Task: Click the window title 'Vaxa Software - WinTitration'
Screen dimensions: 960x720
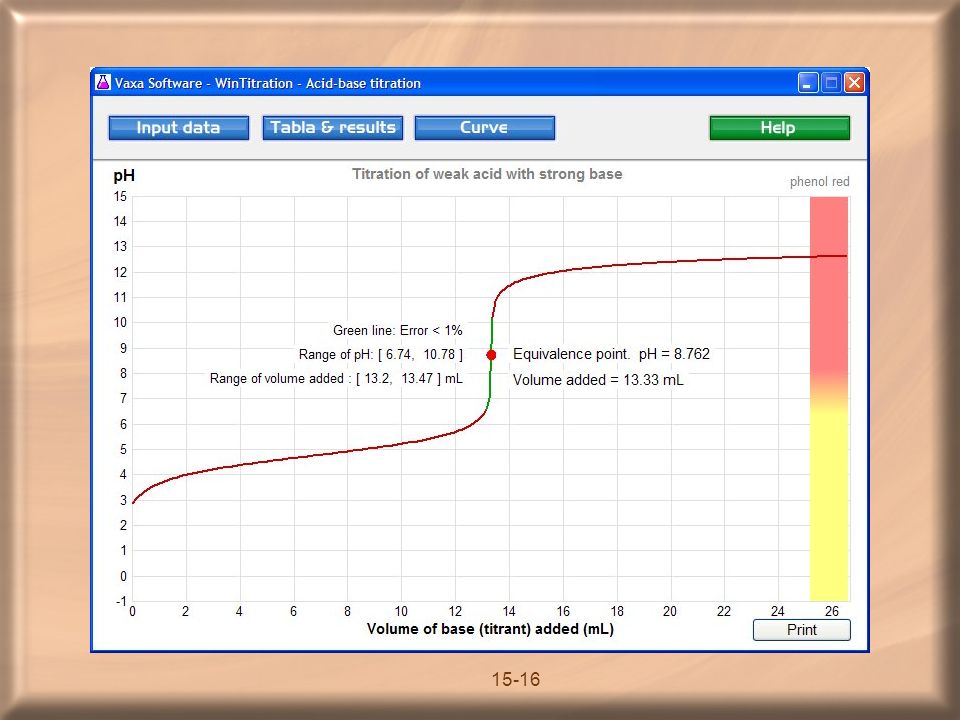Action: click(268, 83)
